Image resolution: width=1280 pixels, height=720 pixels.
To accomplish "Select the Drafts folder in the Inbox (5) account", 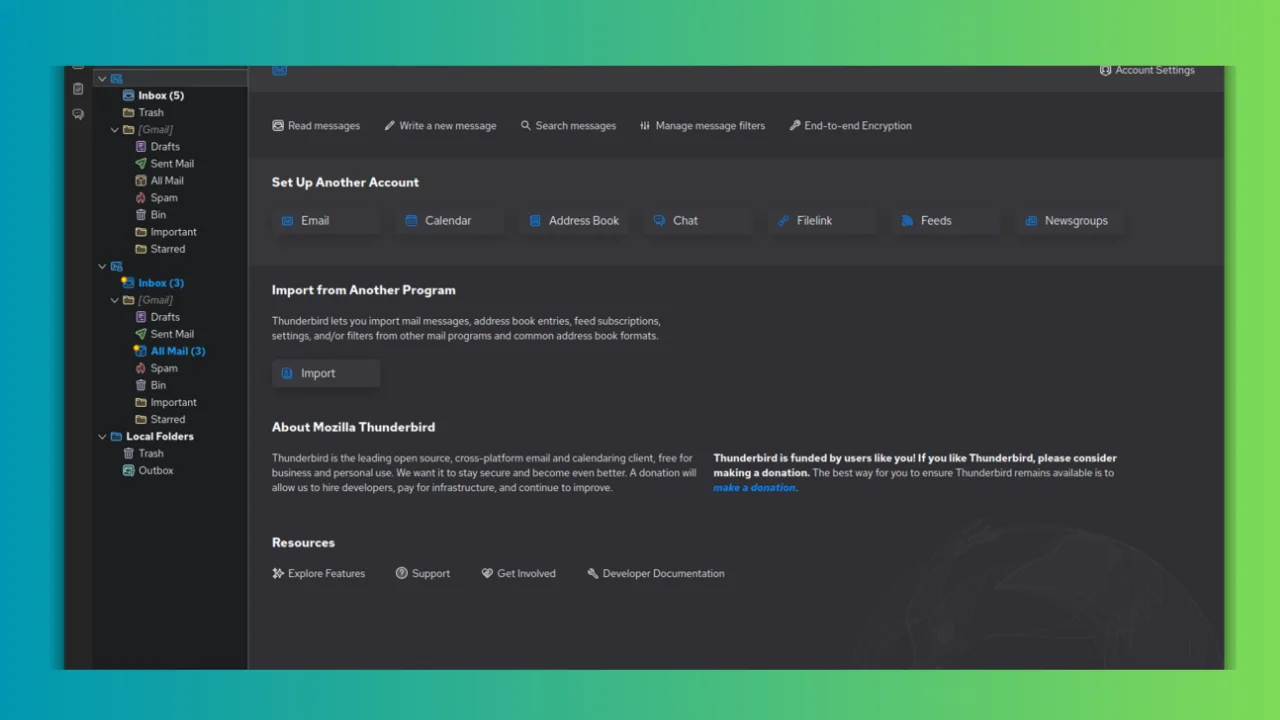I will point(165,147).
